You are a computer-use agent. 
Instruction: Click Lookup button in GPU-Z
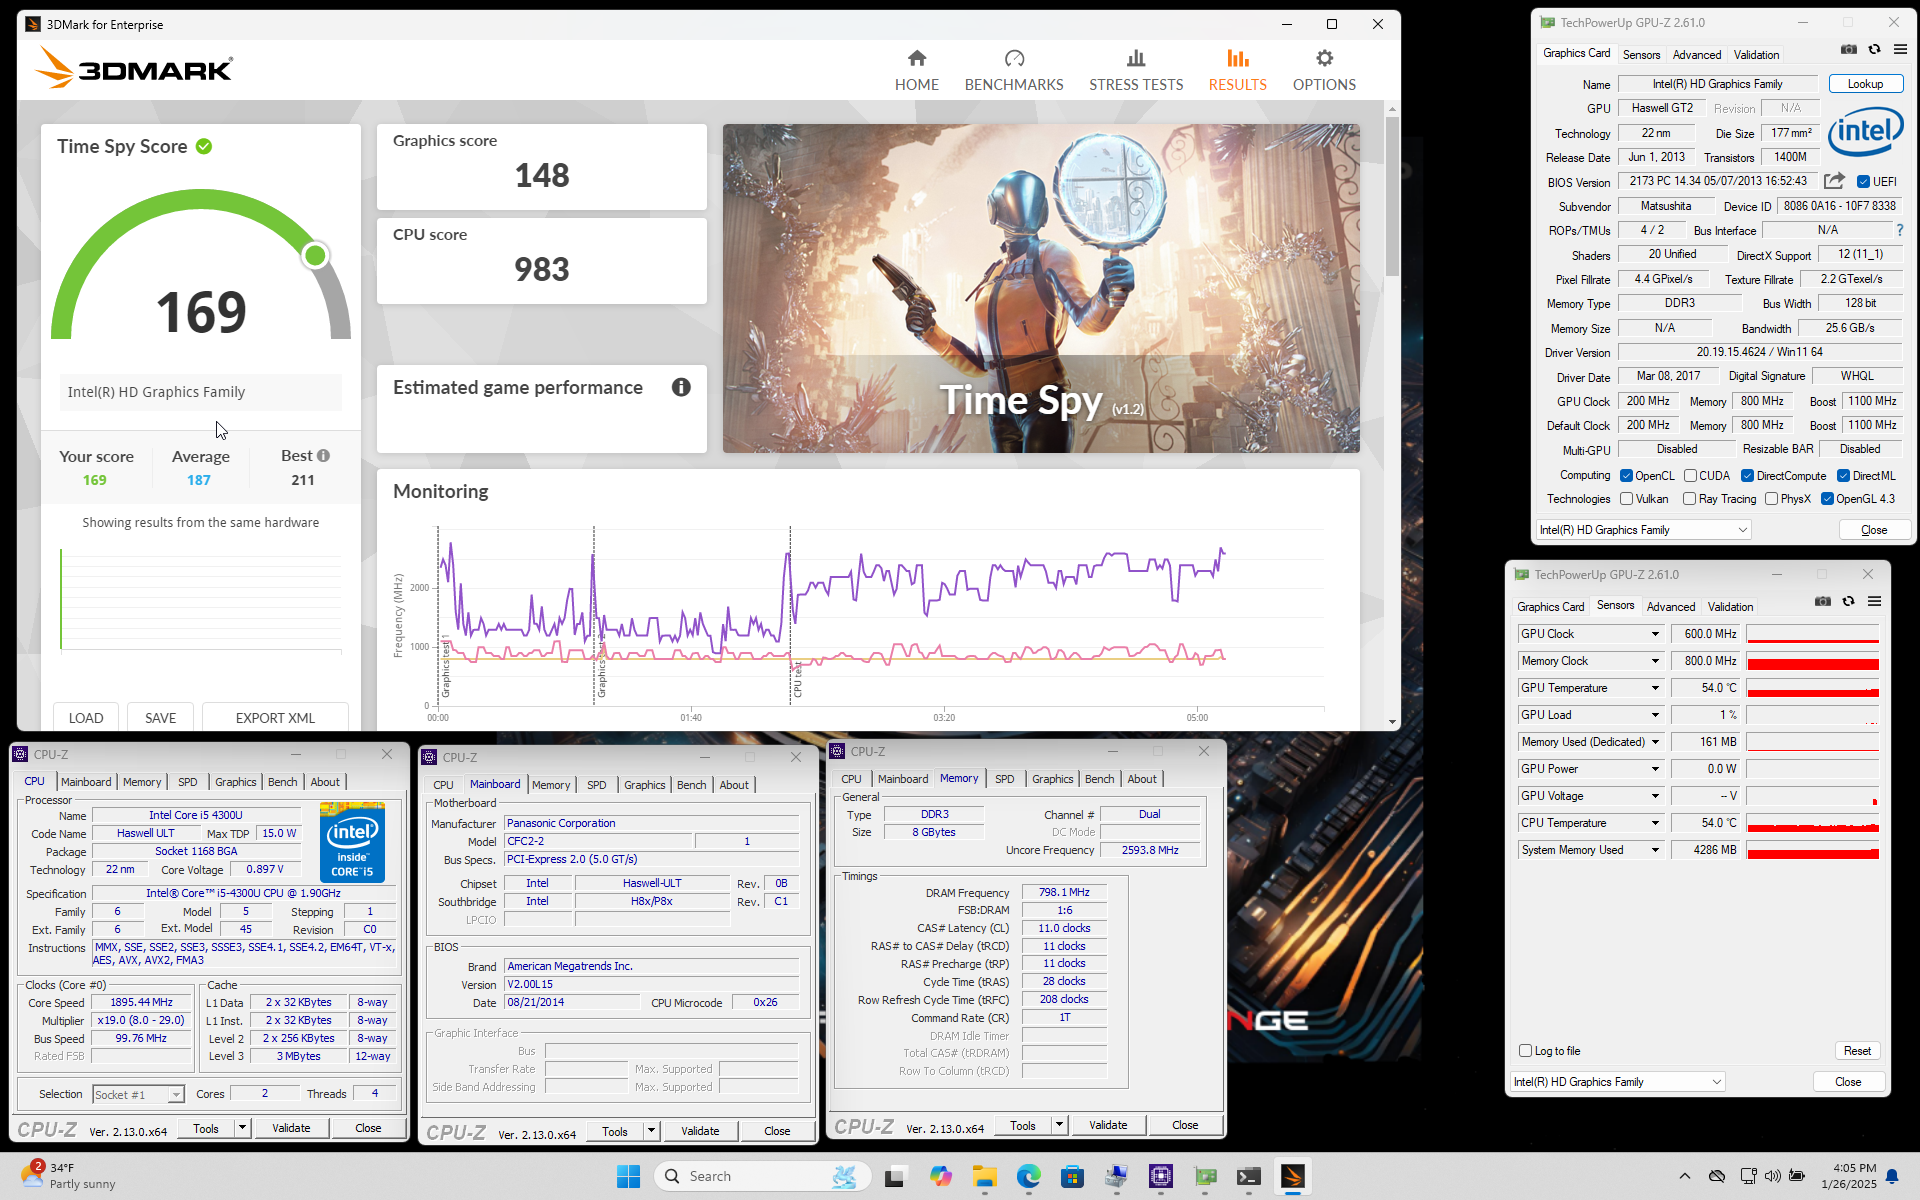point(1865,84)
